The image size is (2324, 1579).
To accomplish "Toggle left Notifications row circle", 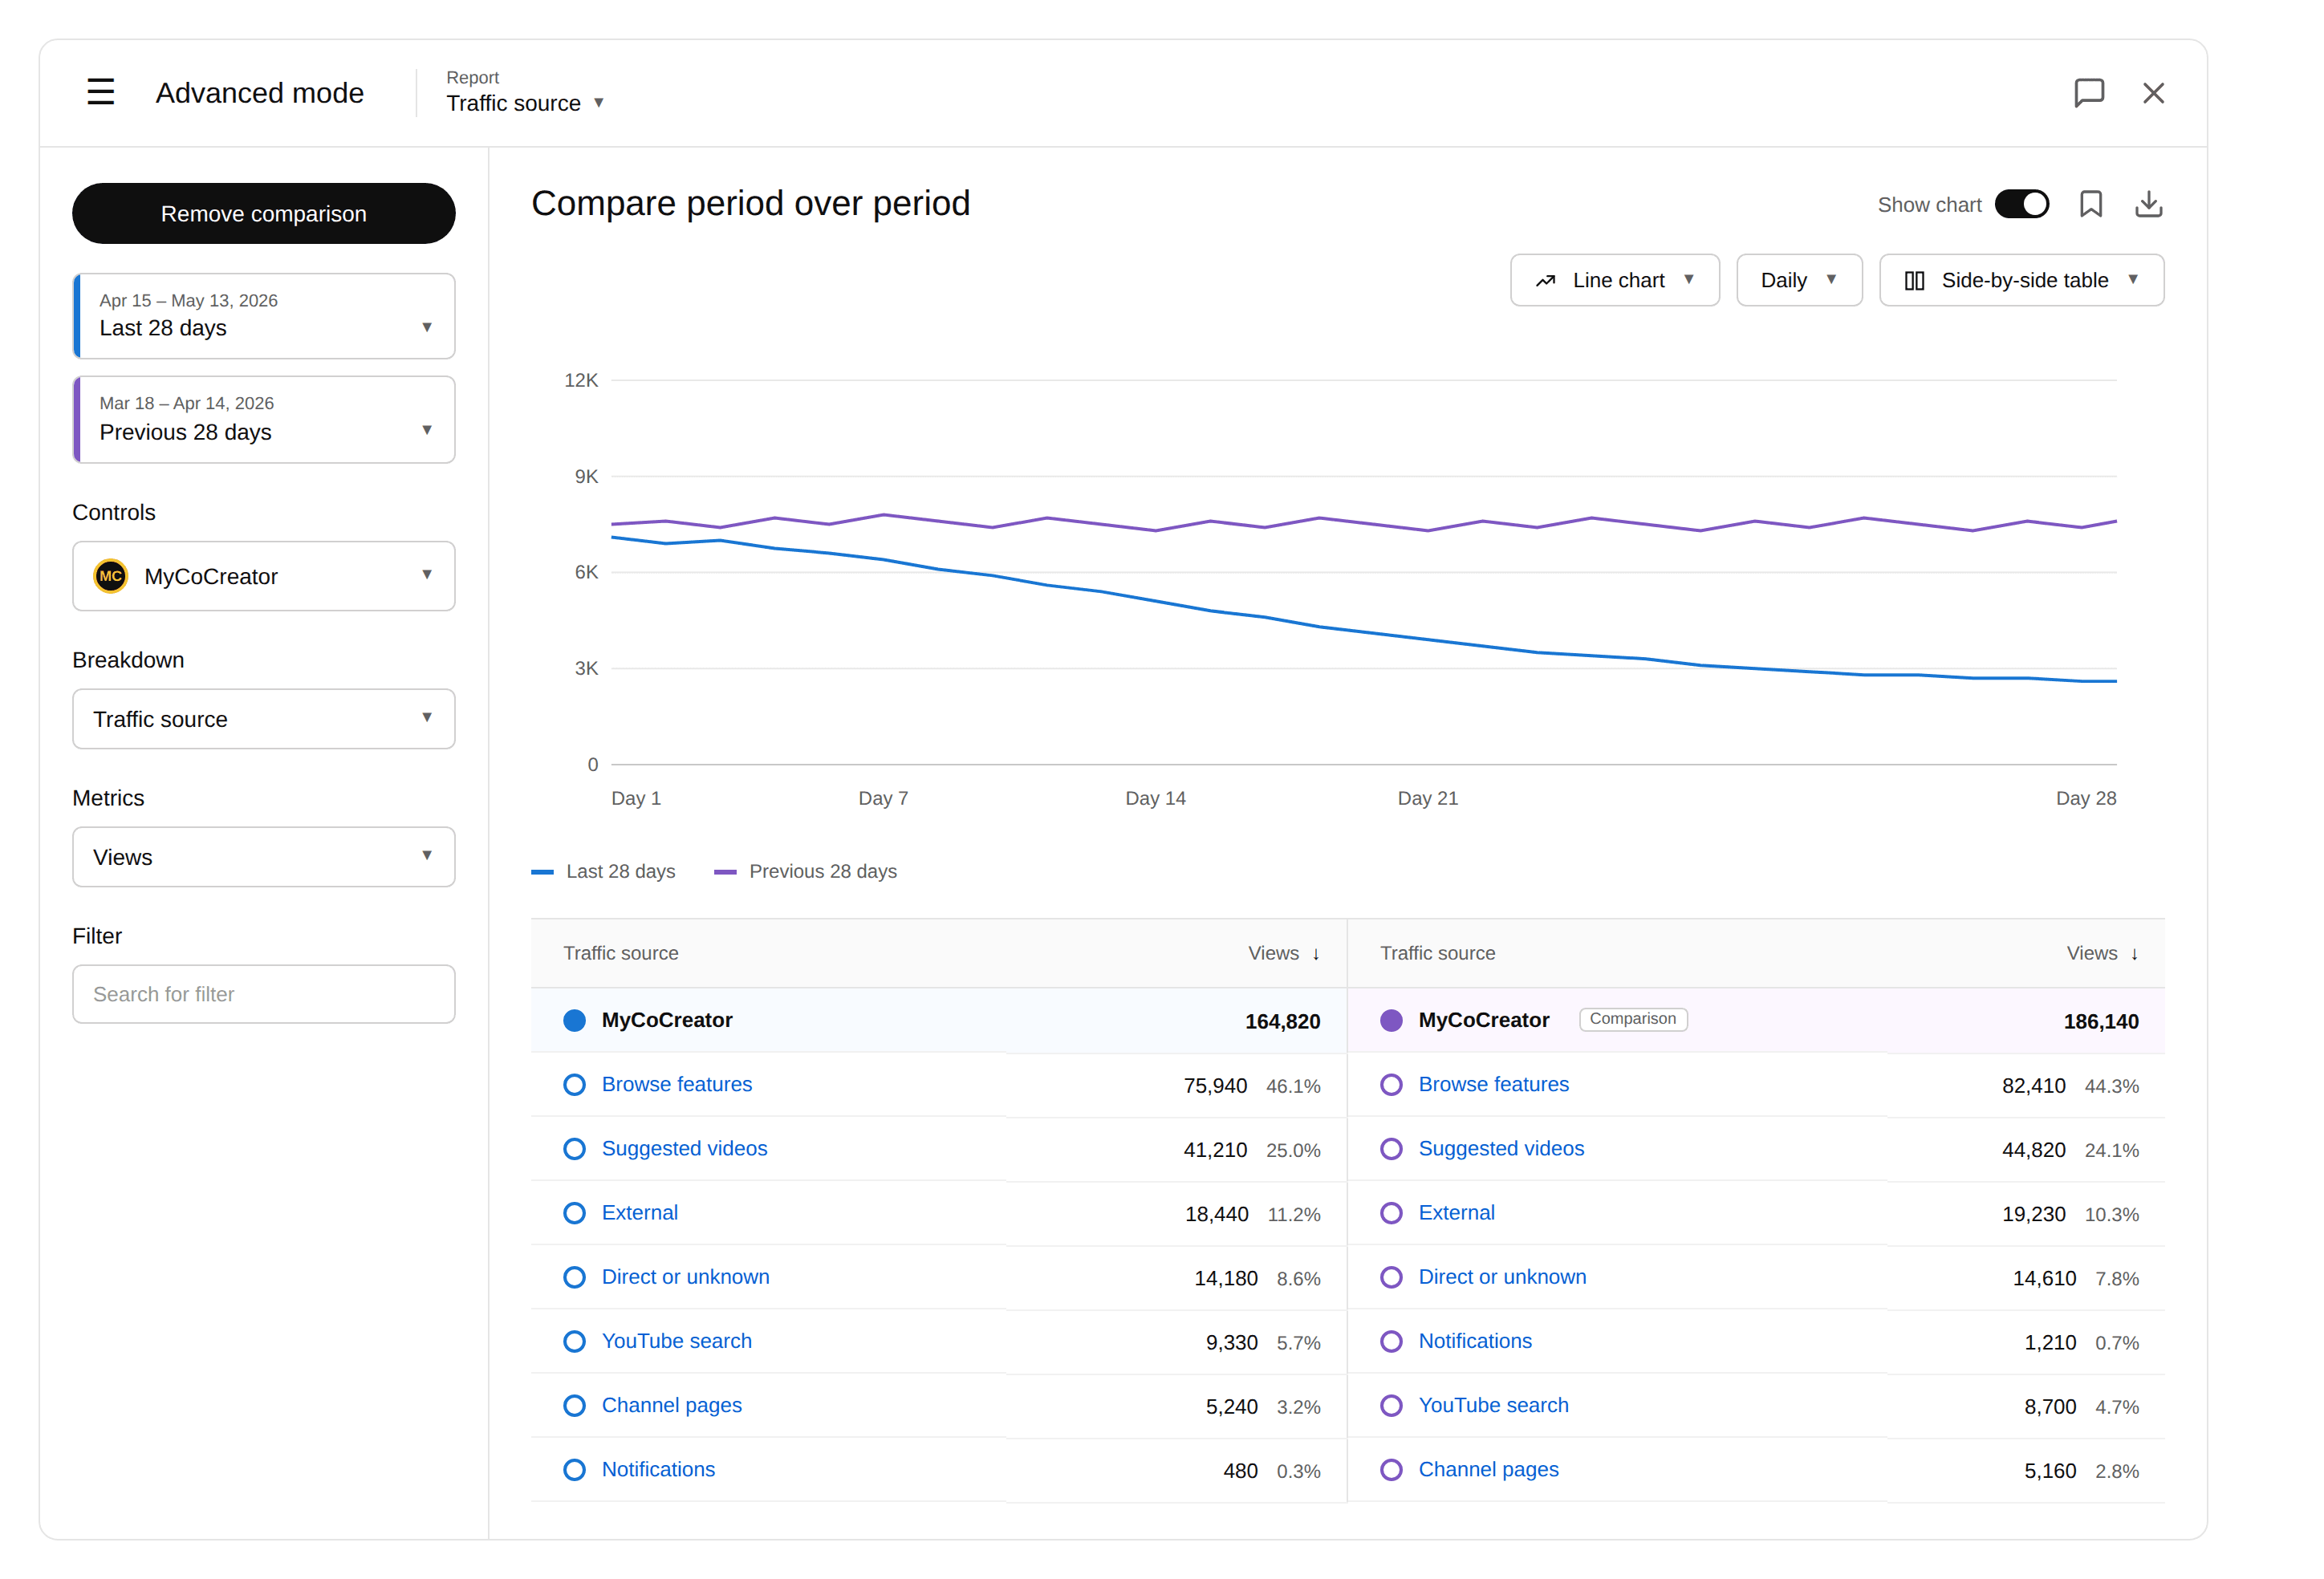I will [x=574, y=1469].
